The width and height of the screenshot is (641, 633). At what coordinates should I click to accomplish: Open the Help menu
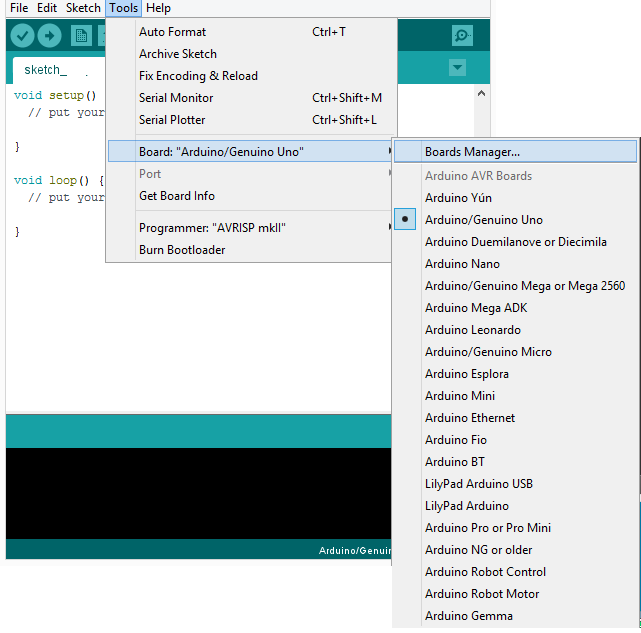158,8
